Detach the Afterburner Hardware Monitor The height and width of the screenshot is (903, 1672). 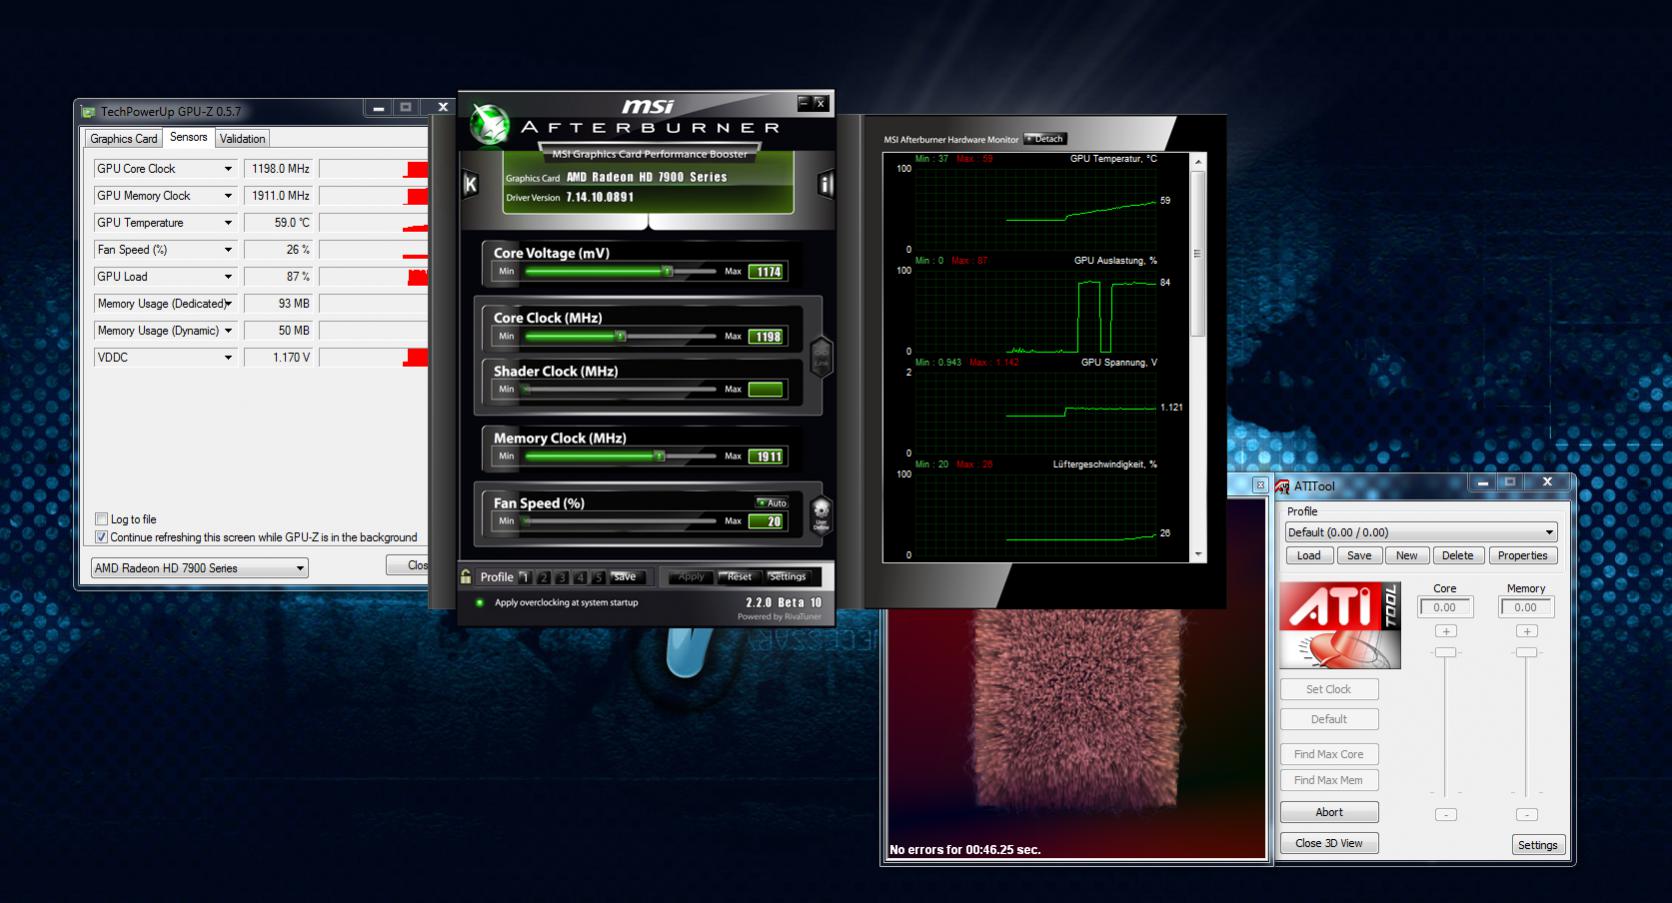(x=1045, y=139)
